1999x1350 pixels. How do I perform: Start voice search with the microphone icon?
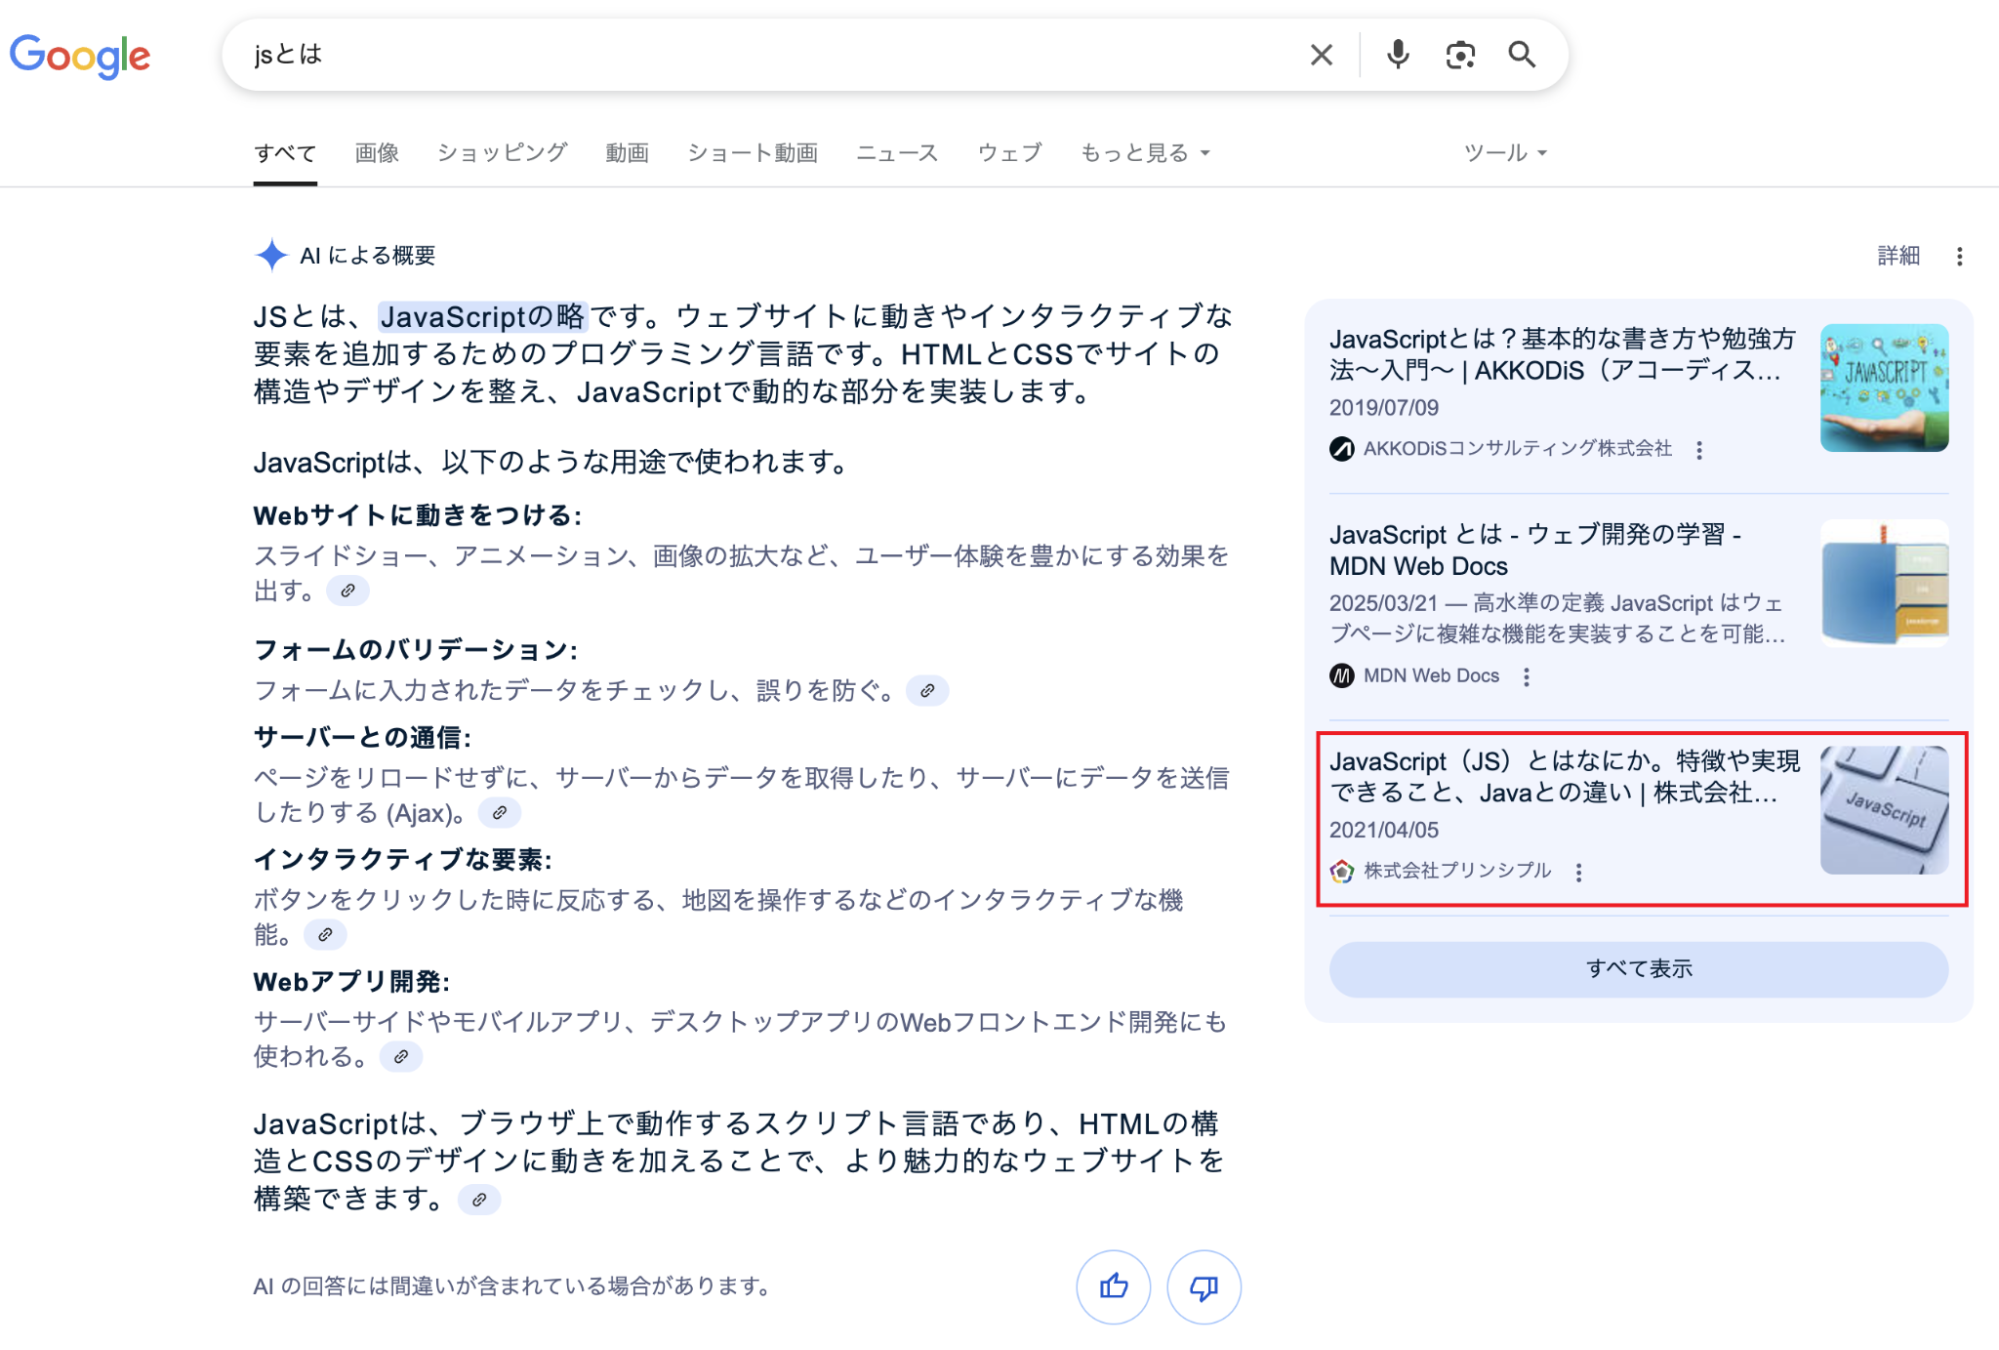(x=1398, y=54)
